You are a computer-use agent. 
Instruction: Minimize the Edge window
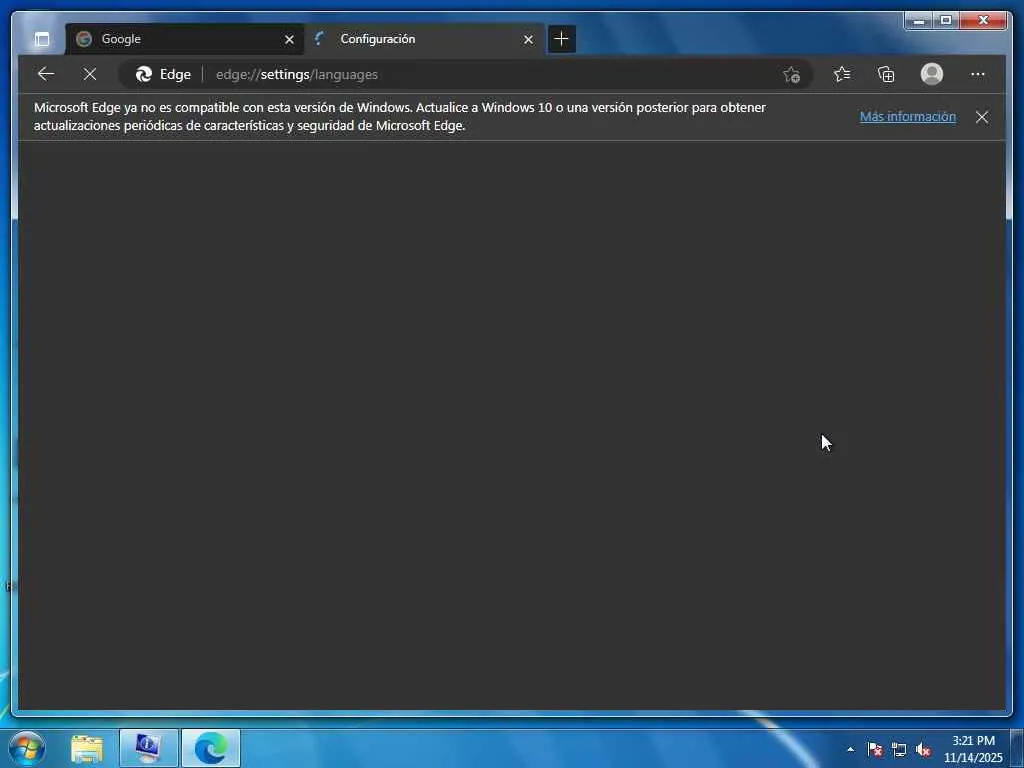pos(919,21)
